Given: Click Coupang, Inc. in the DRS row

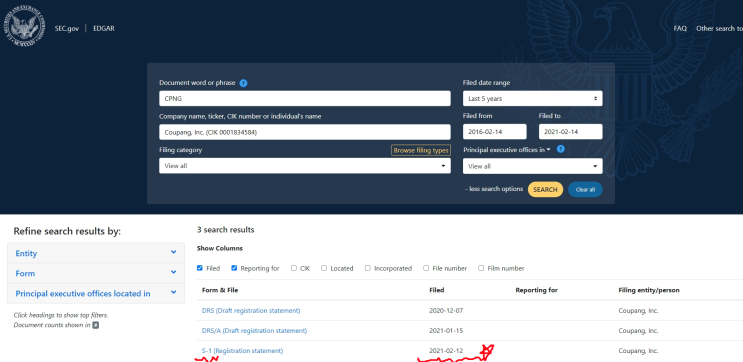Looking at the screenshot, I should point(638,311).
